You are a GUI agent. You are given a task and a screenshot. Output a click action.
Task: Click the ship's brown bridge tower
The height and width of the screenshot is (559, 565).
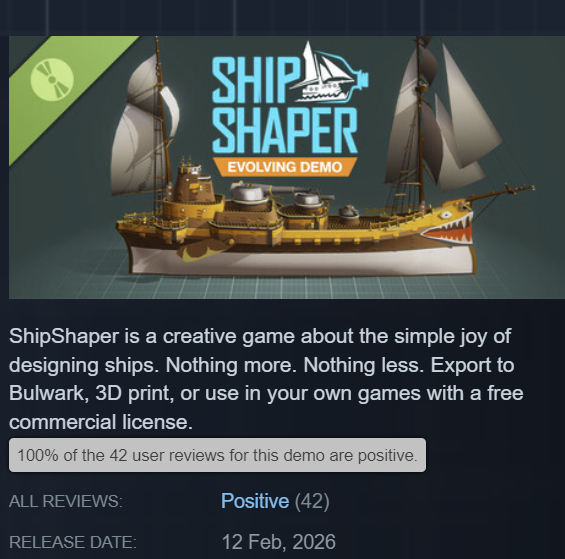pos(191,182)
